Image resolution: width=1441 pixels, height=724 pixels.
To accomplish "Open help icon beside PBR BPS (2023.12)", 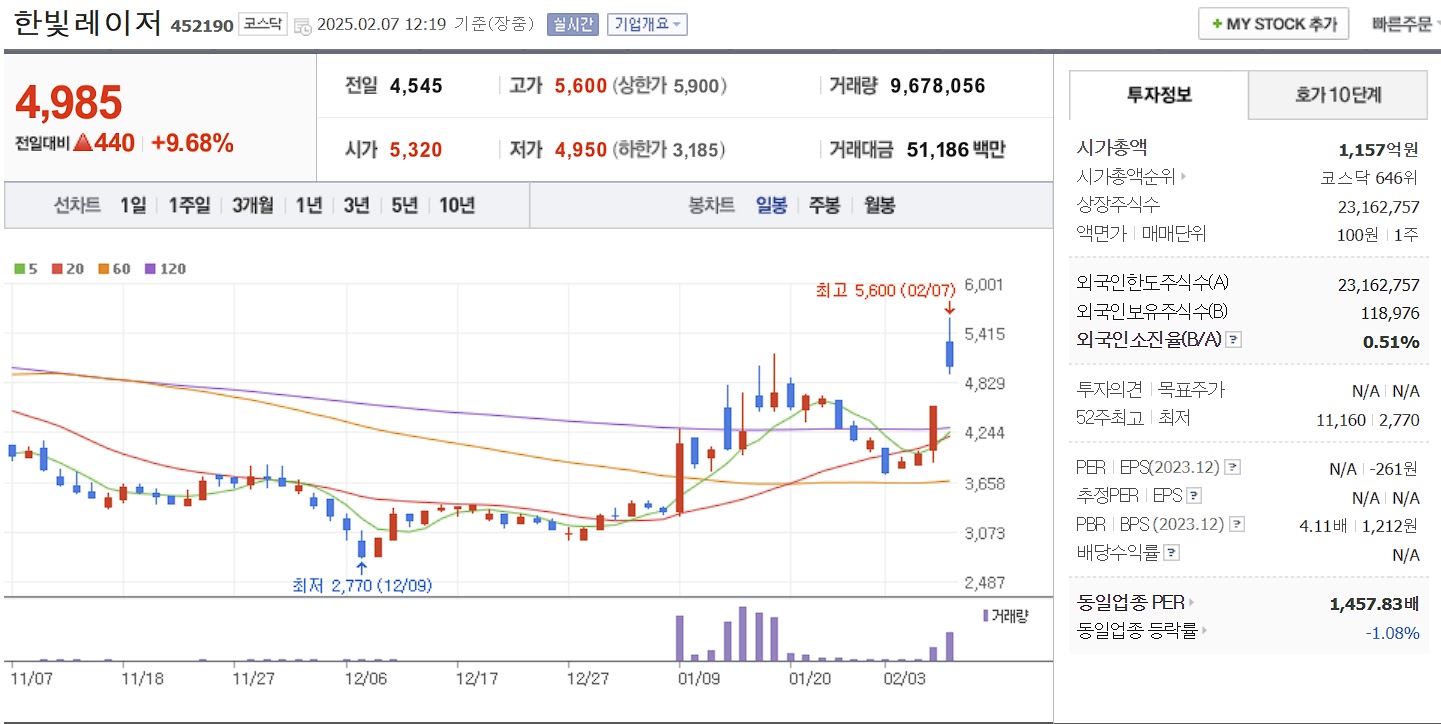I will point(1238,524).
